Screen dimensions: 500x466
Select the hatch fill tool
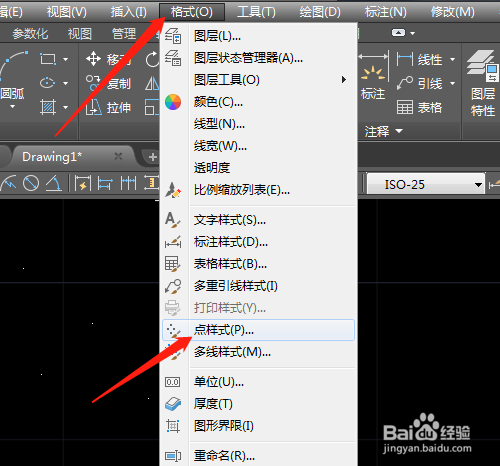point(48,107)
